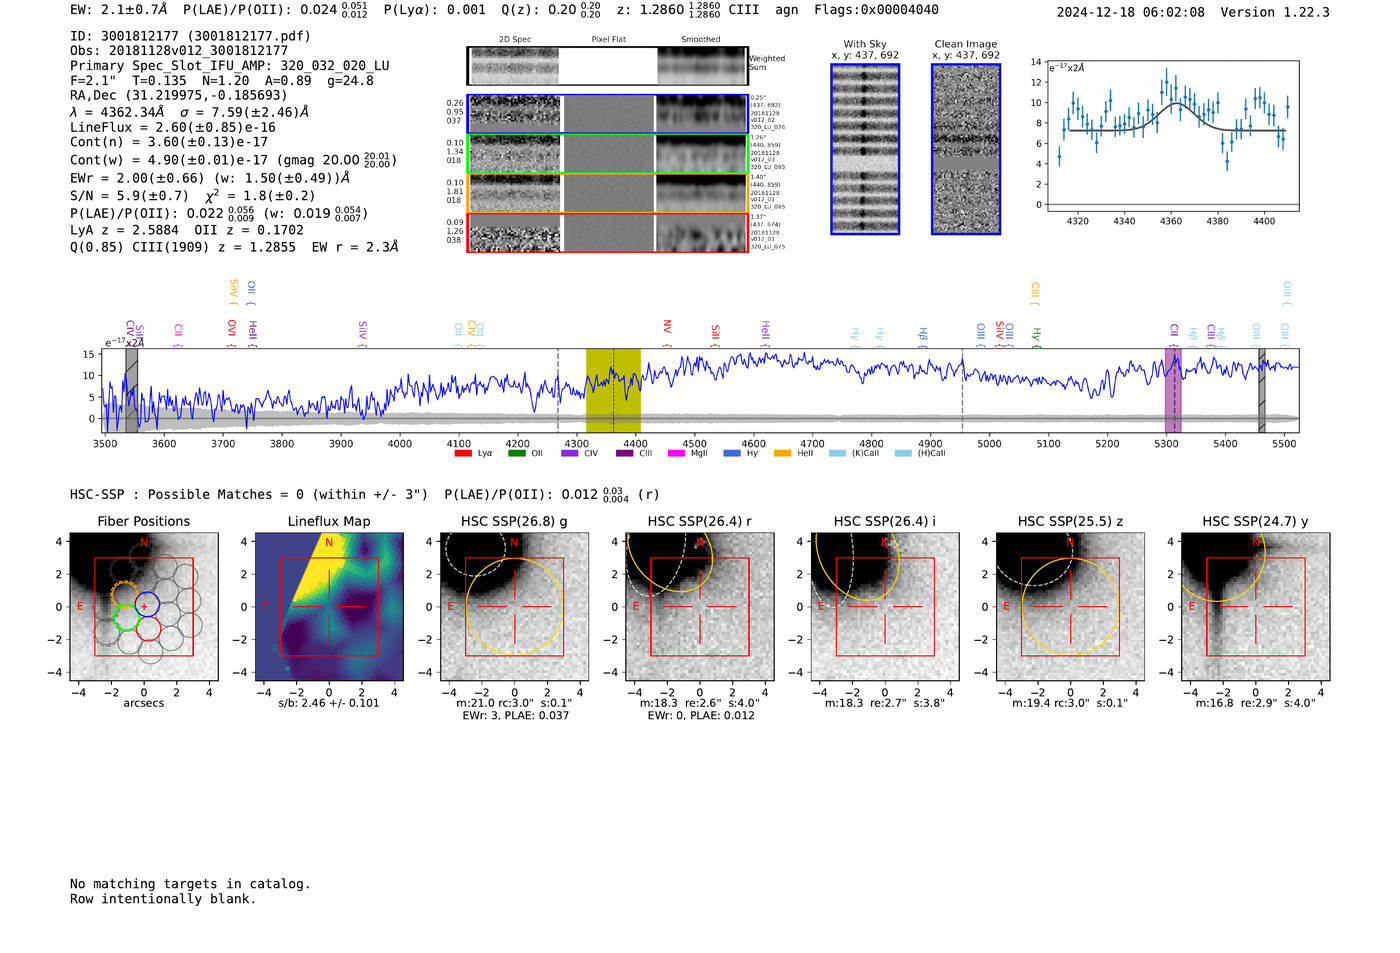1400x953 pixels.
Task: Click the hatched gray band near 5460
Action: (1262, 390)
